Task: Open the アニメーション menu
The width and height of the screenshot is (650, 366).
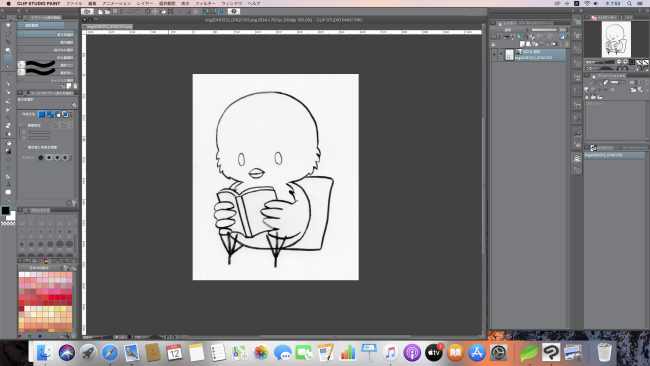Action: point(116,3)
